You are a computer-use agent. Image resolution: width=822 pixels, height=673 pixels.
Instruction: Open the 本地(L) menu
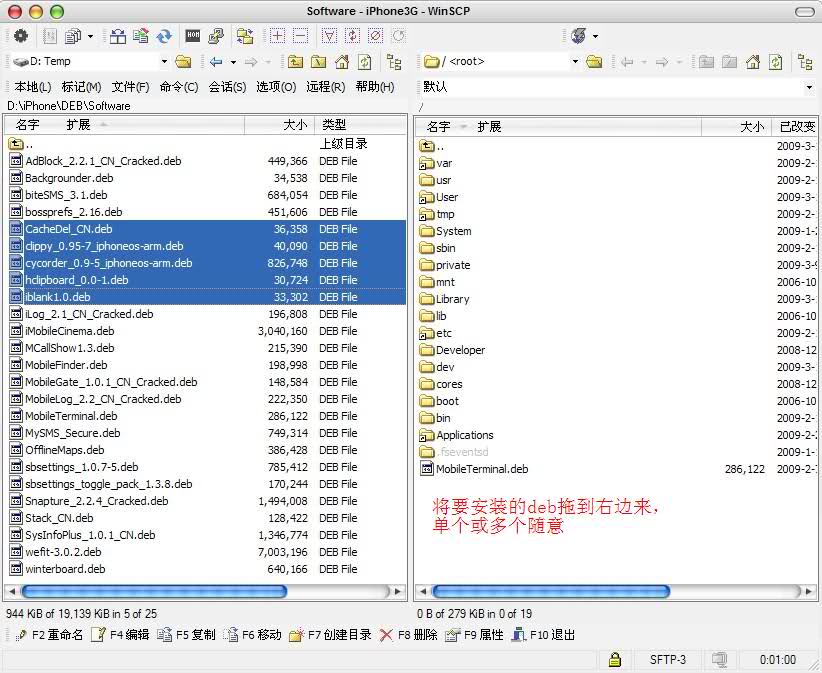33,87
